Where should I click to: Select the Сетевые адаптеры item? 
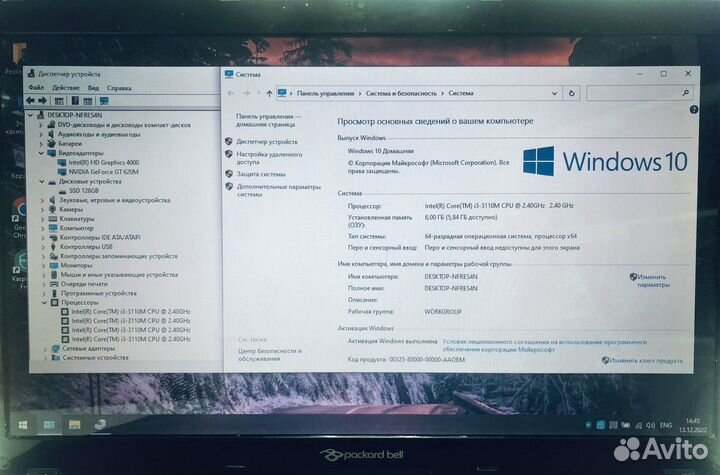(x=89, y=348)
